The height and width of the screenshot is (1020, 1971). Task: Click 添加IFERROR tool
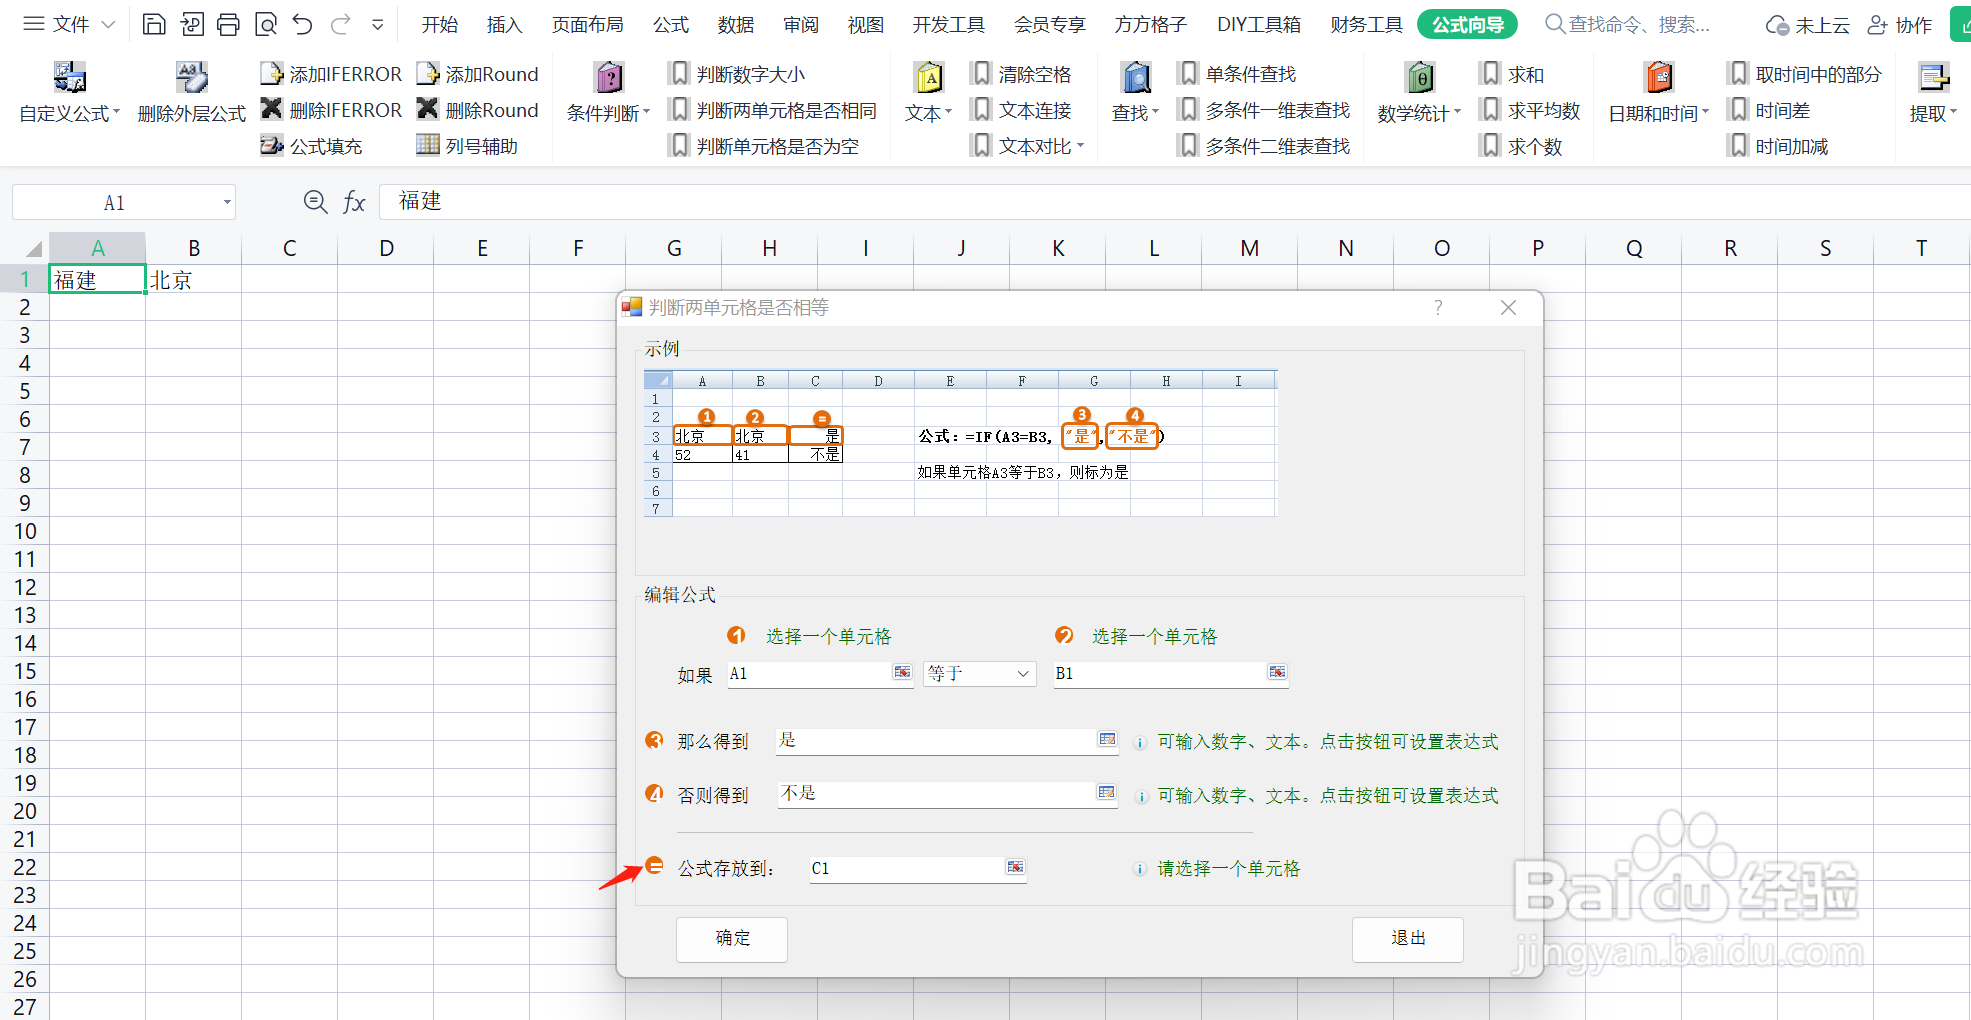[x=331, y=74]
